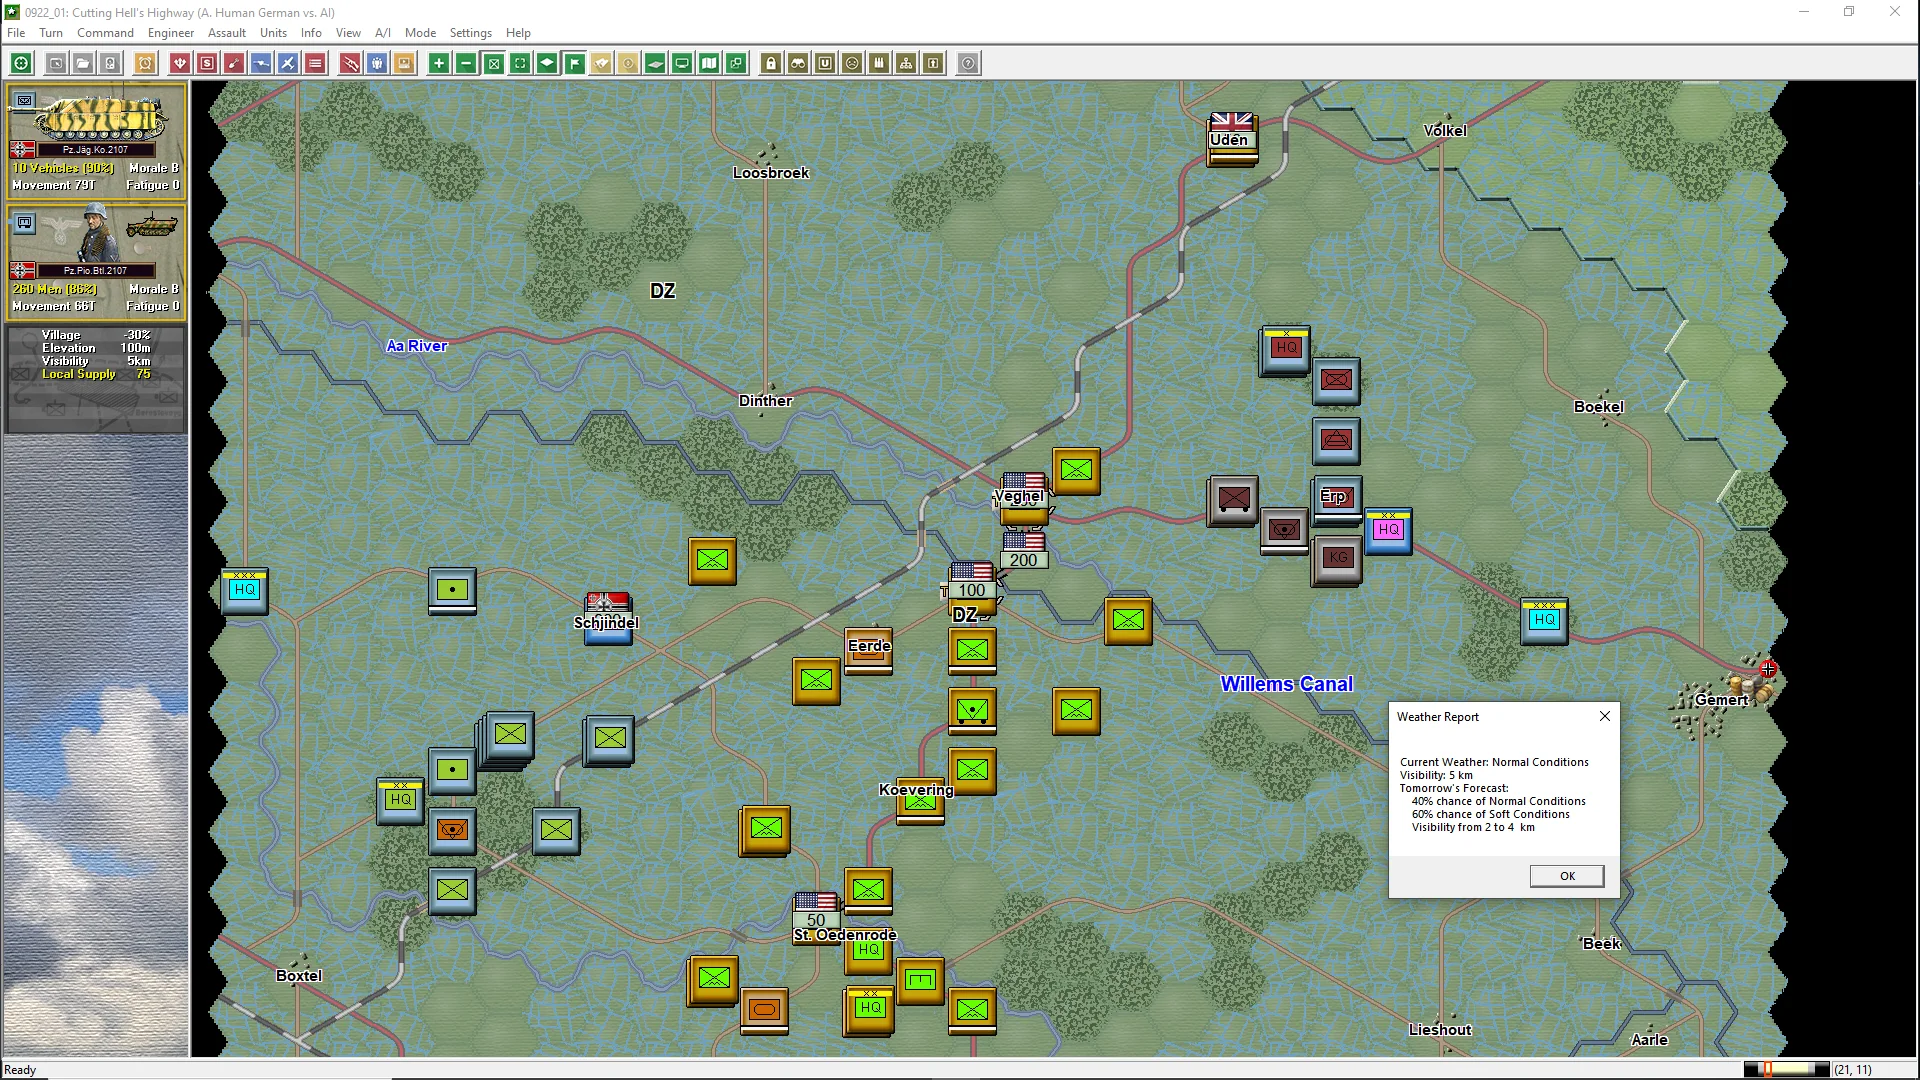Click the Local Supply 75 terrain info line

point(96,374)
